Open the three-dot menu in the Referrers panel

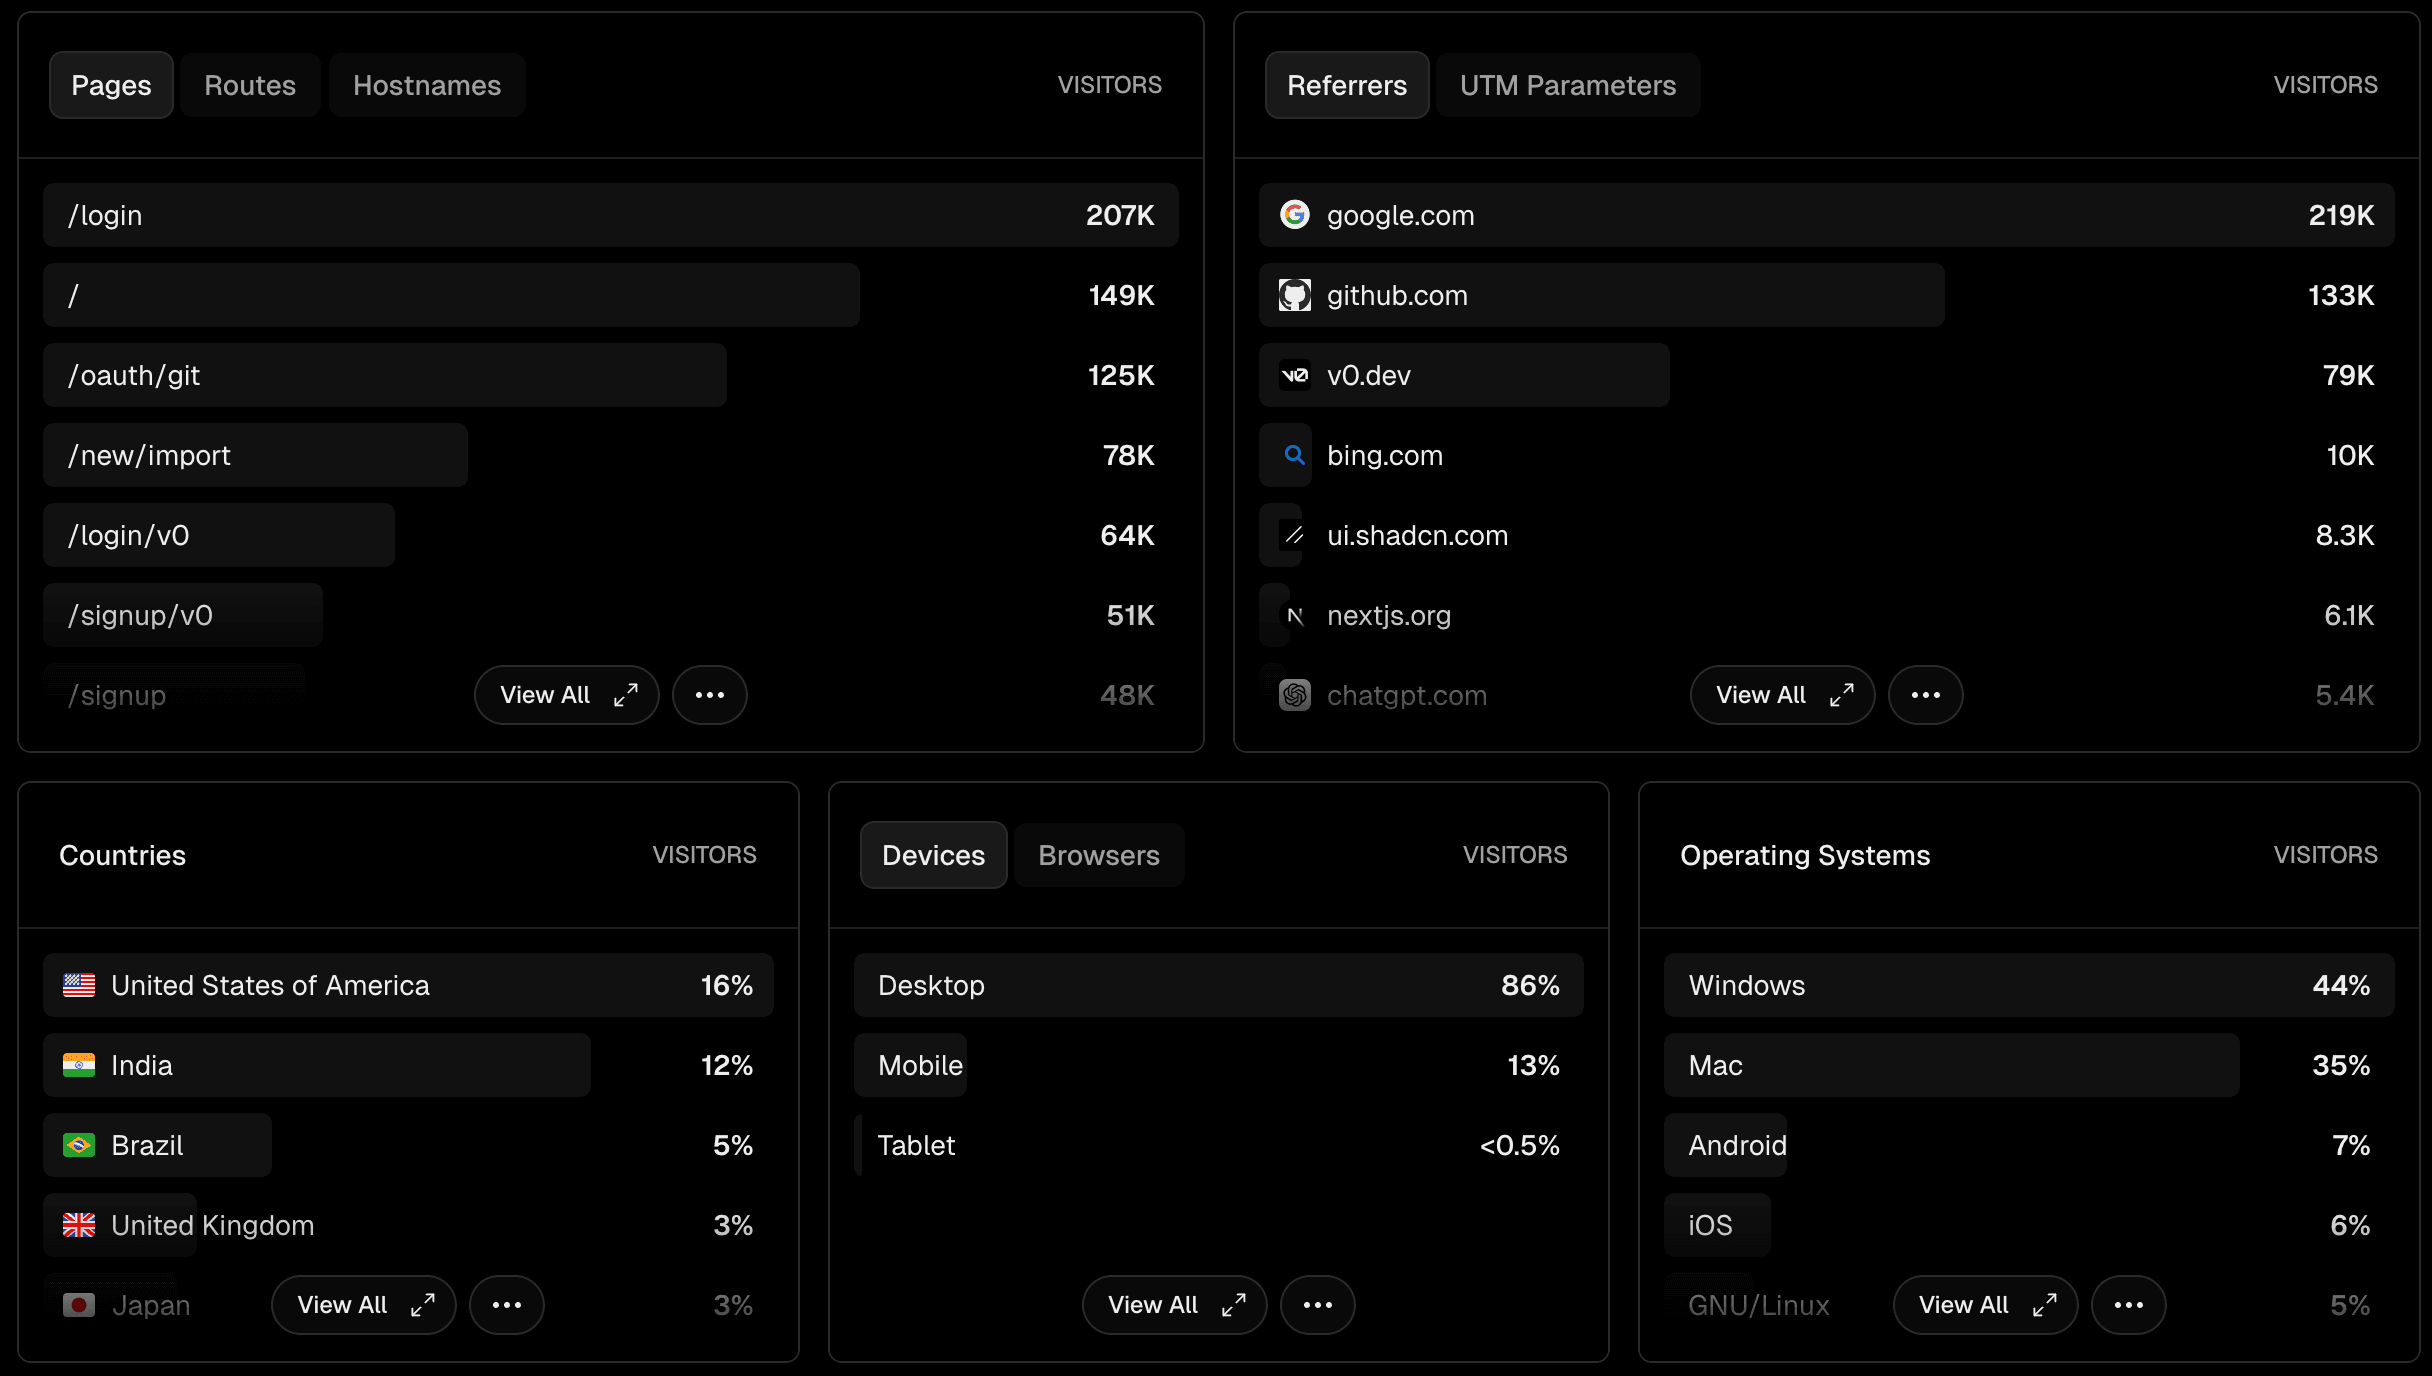1925,695
